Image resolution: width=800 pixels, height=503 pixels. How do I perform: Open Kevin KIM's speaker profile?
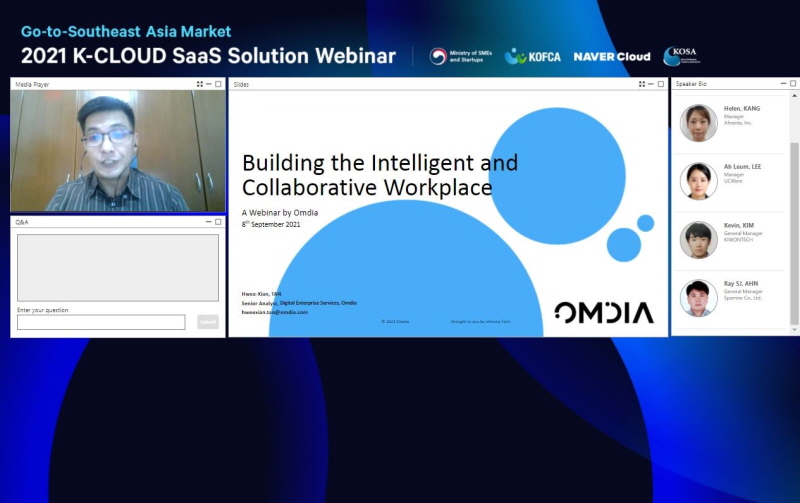[x=698, y=240]
